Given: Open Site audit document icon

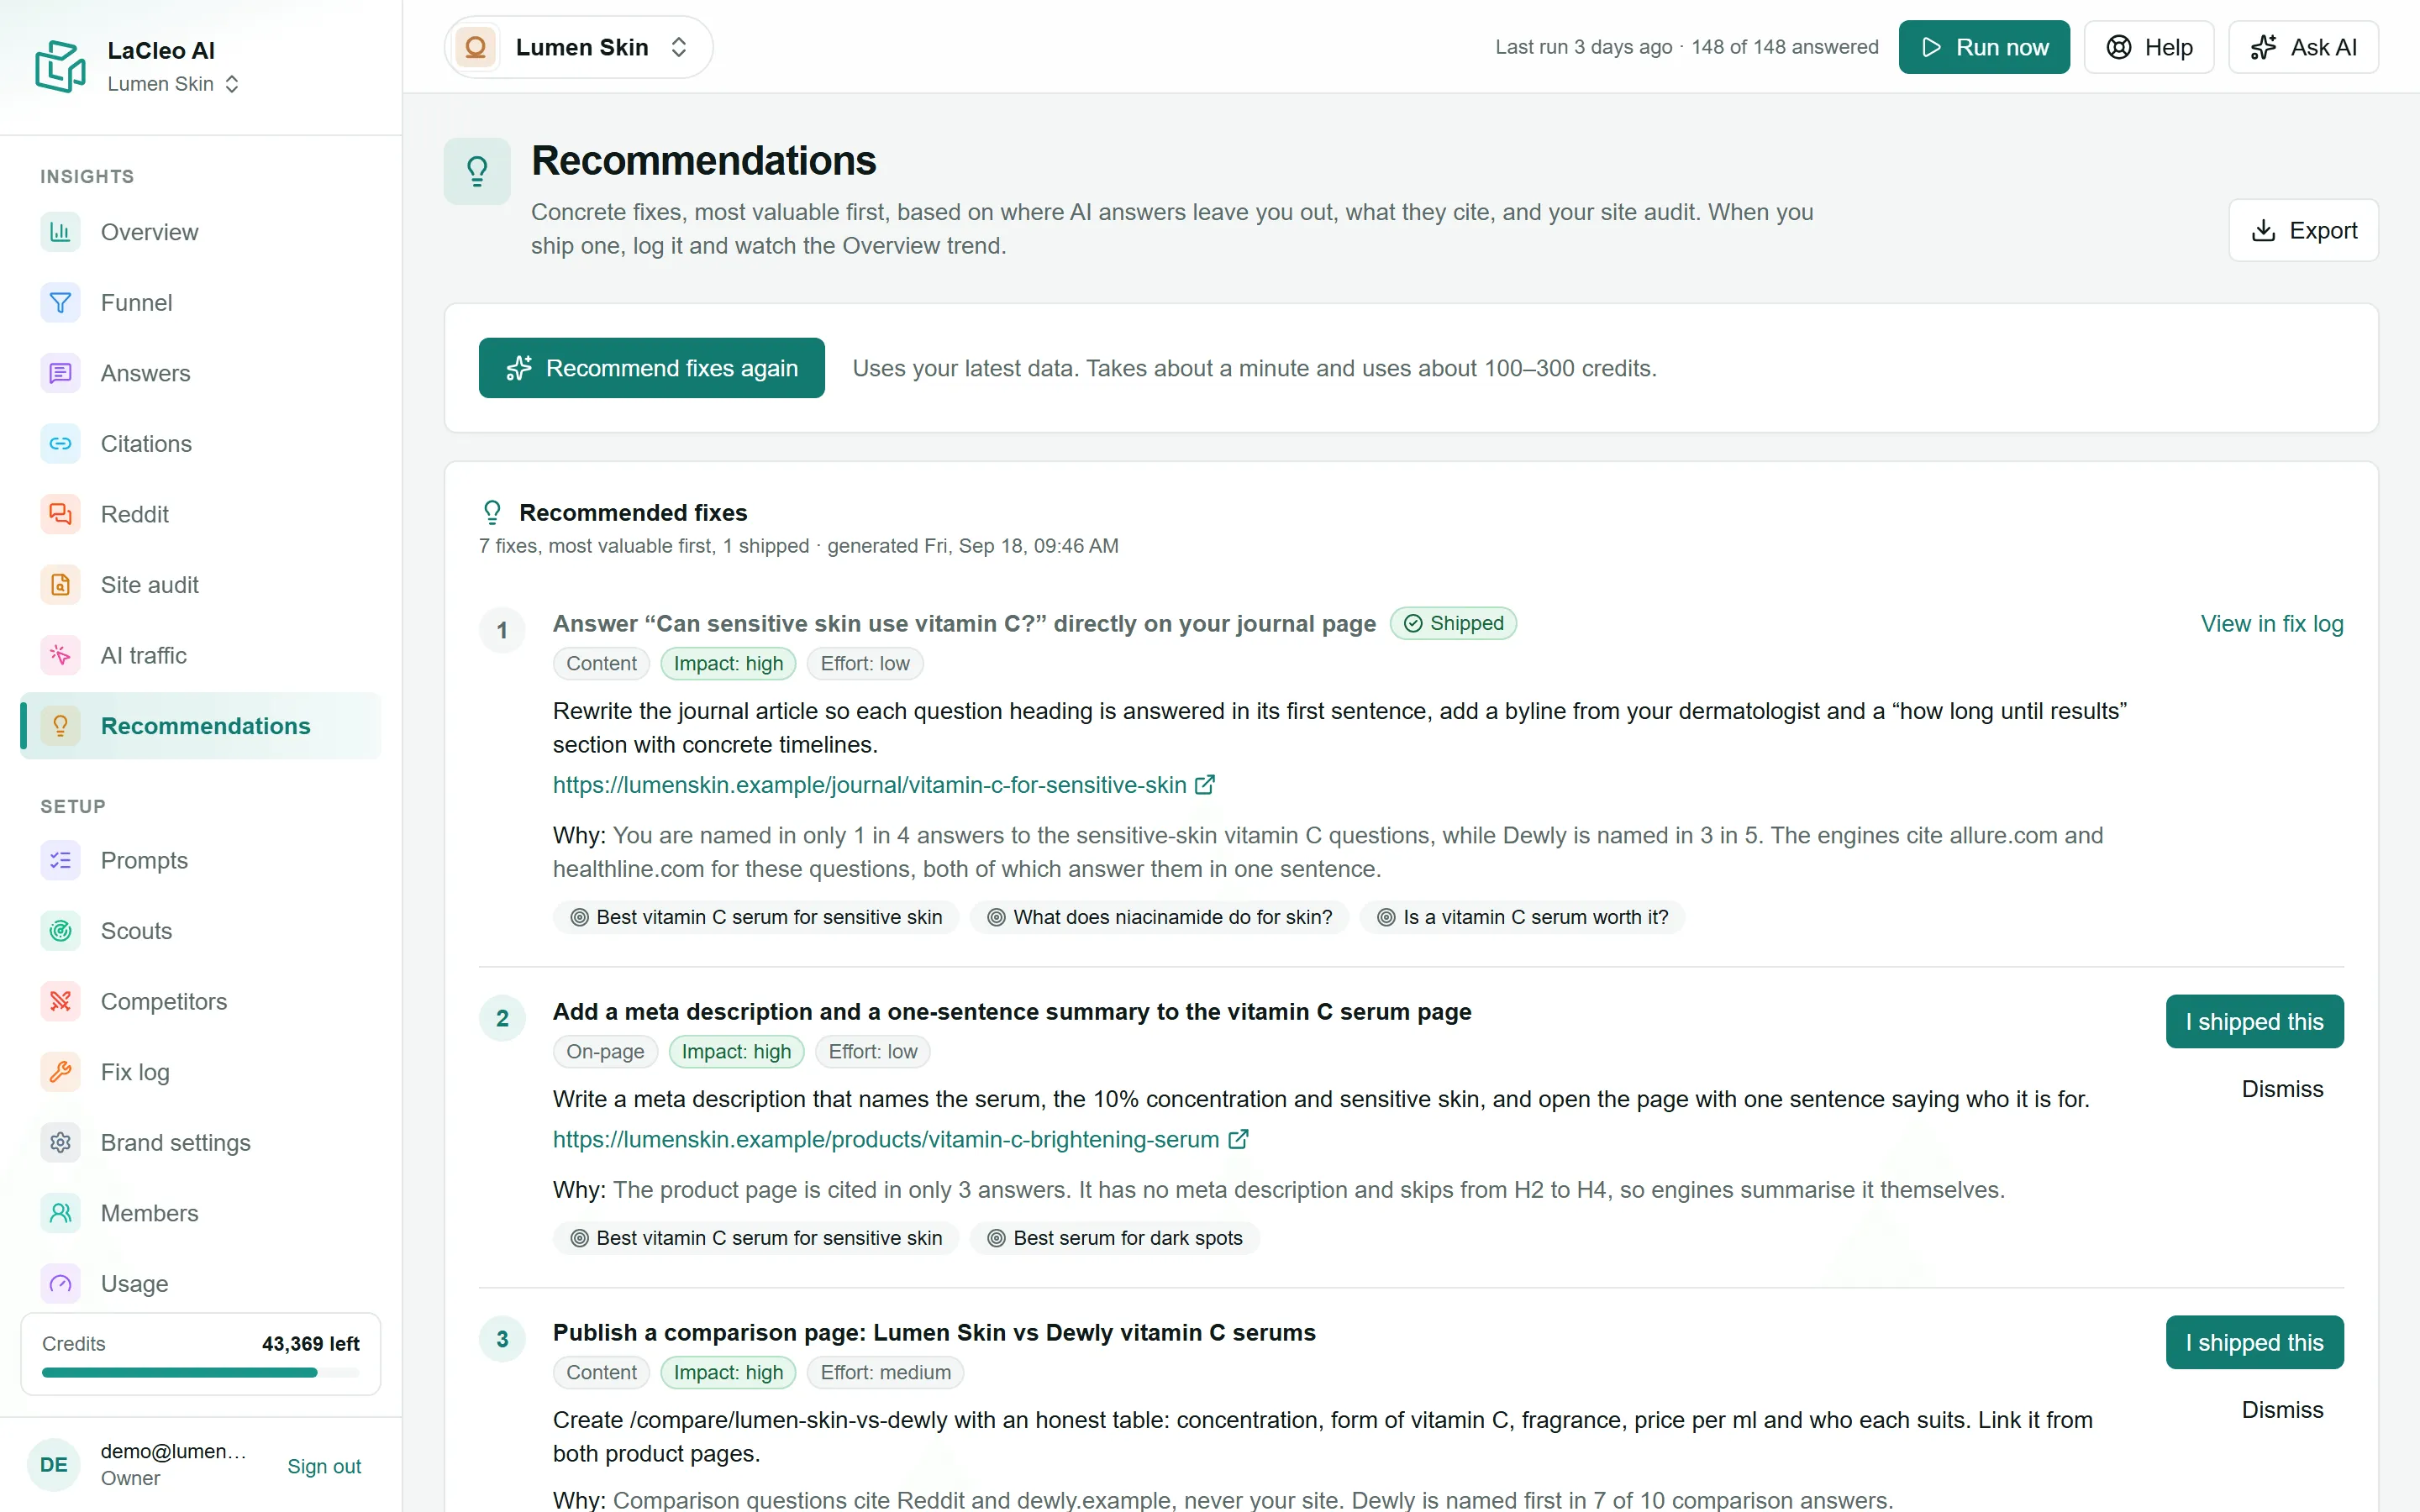Looking at the screenshot, I should [60, 584].
